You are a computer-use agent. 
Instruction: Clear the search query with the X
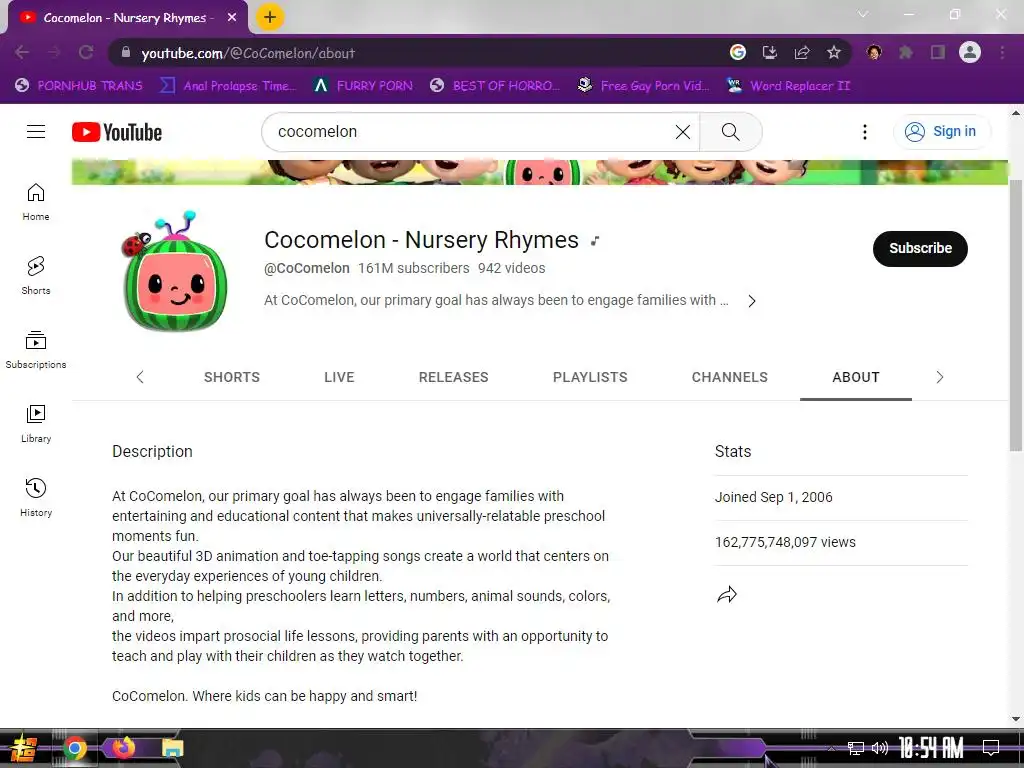[682, 132]
